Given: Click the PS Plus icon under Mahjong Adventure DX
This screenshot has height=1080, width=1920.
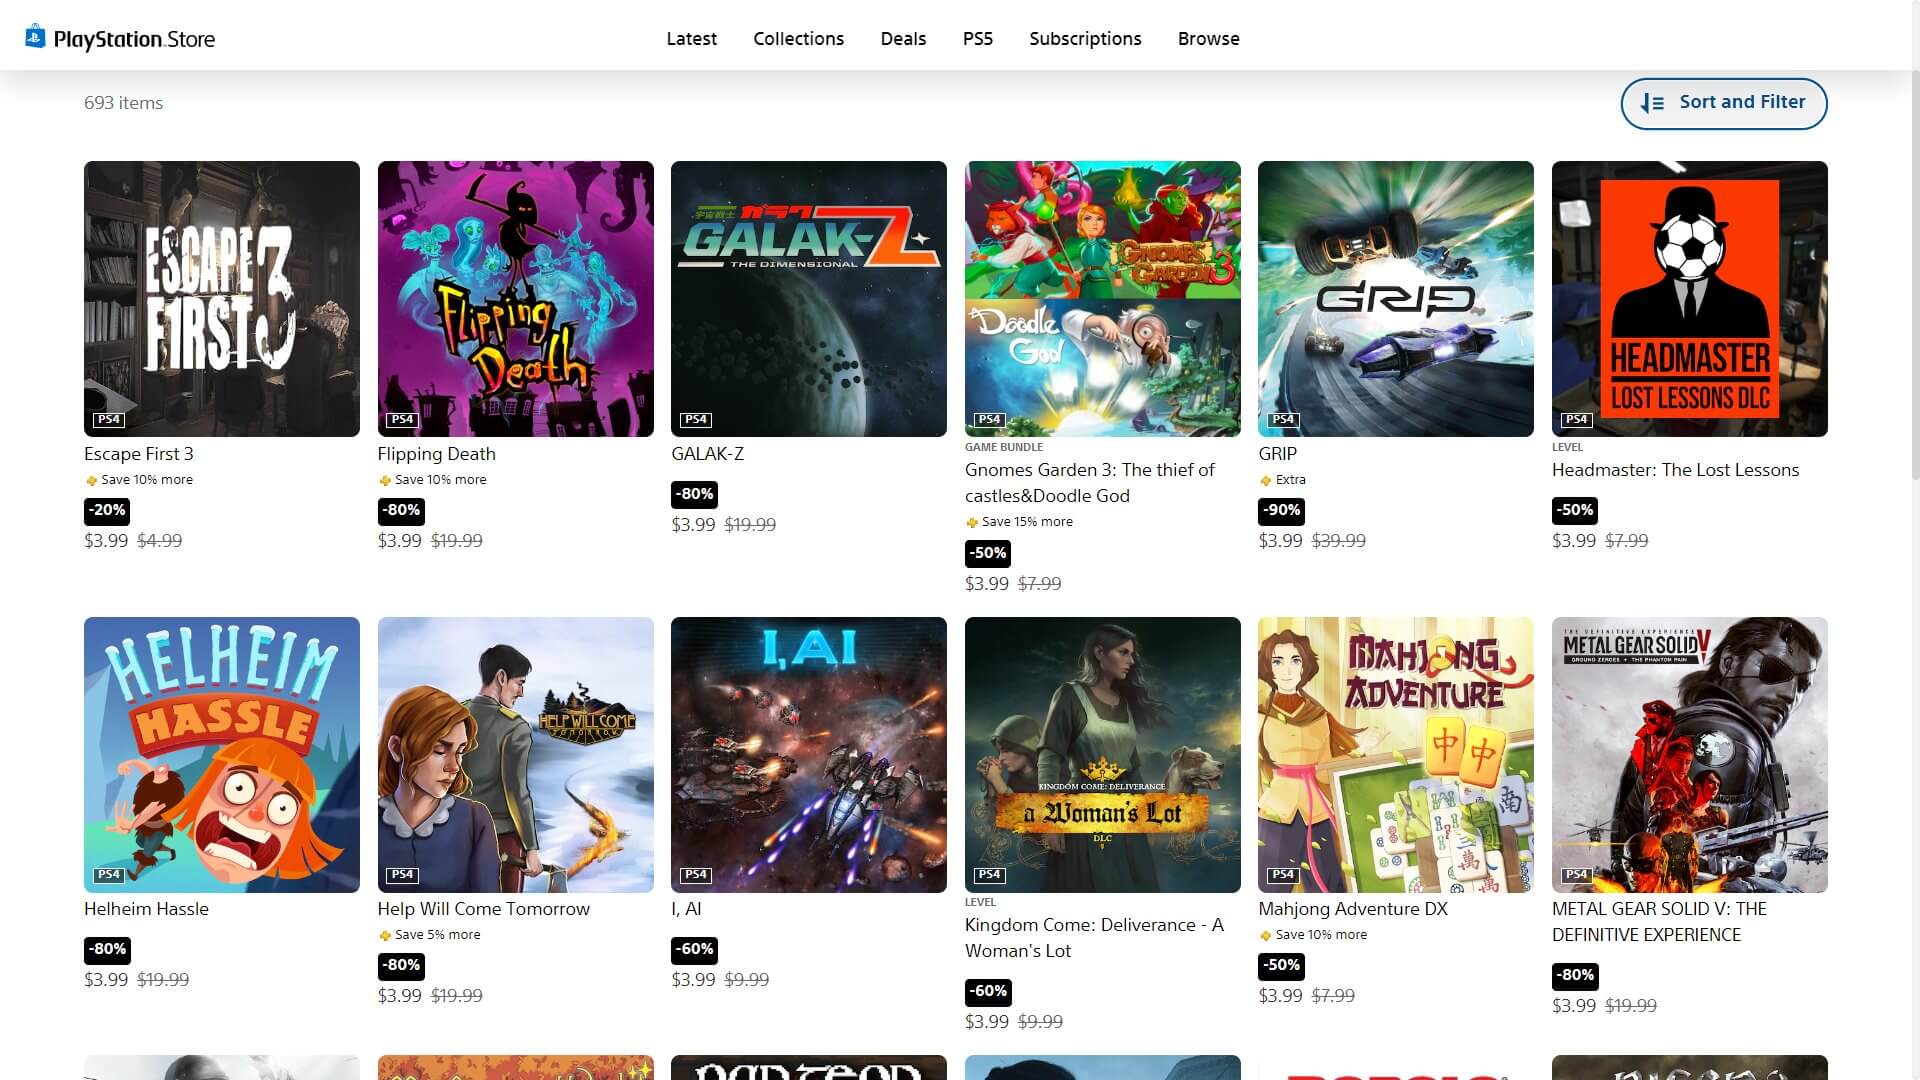Looking at the screenshot, I should [x=1265, y=936].
